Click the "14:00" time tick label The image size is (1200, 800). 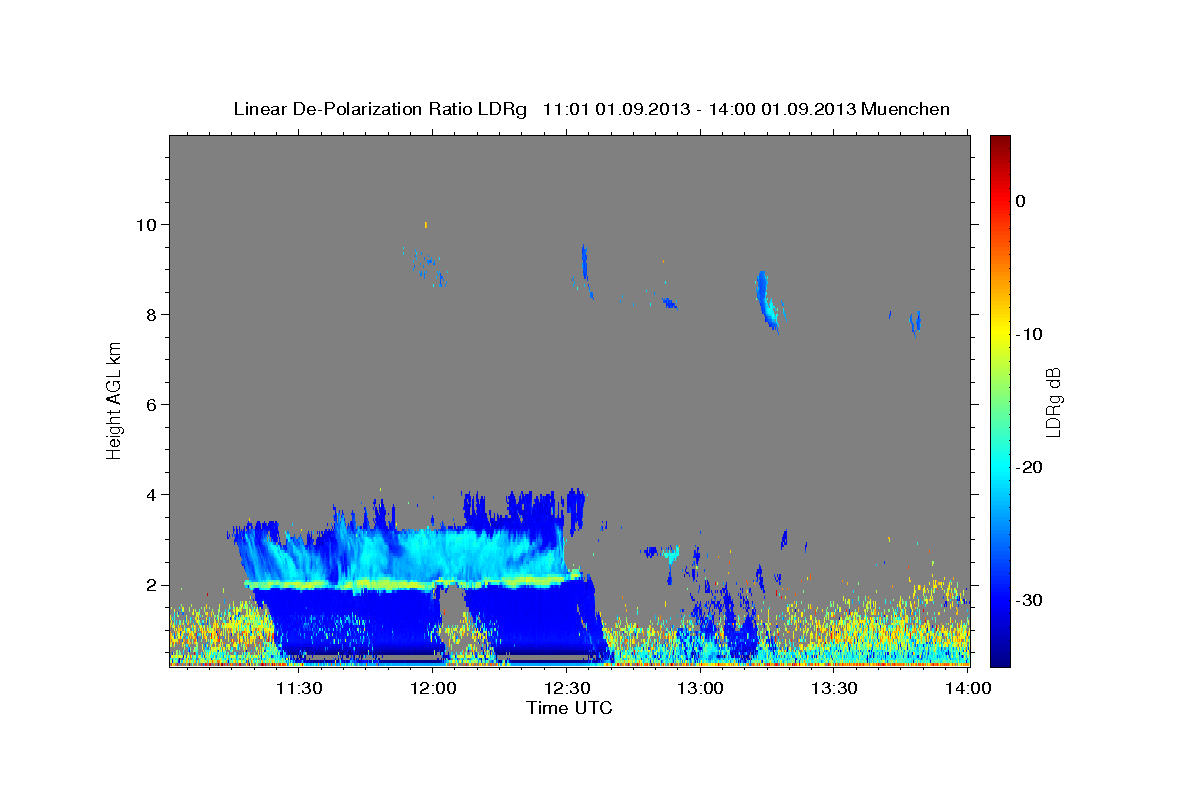tap(968, 688)
